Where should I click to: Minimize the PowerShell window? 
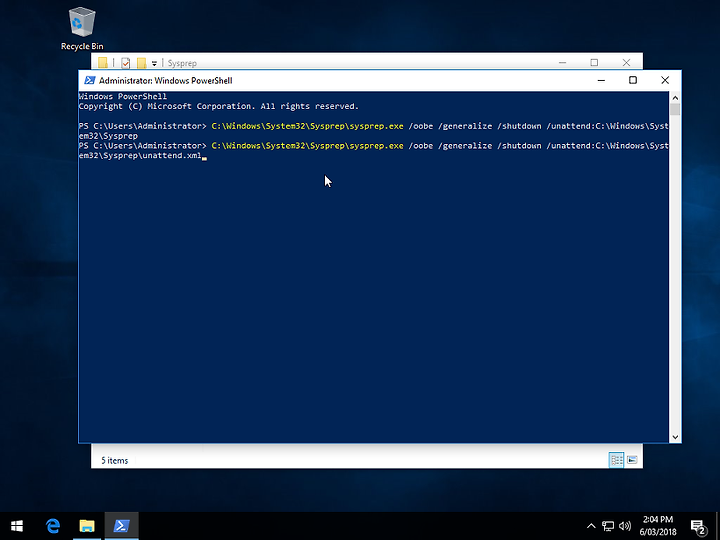pos(601,80)
